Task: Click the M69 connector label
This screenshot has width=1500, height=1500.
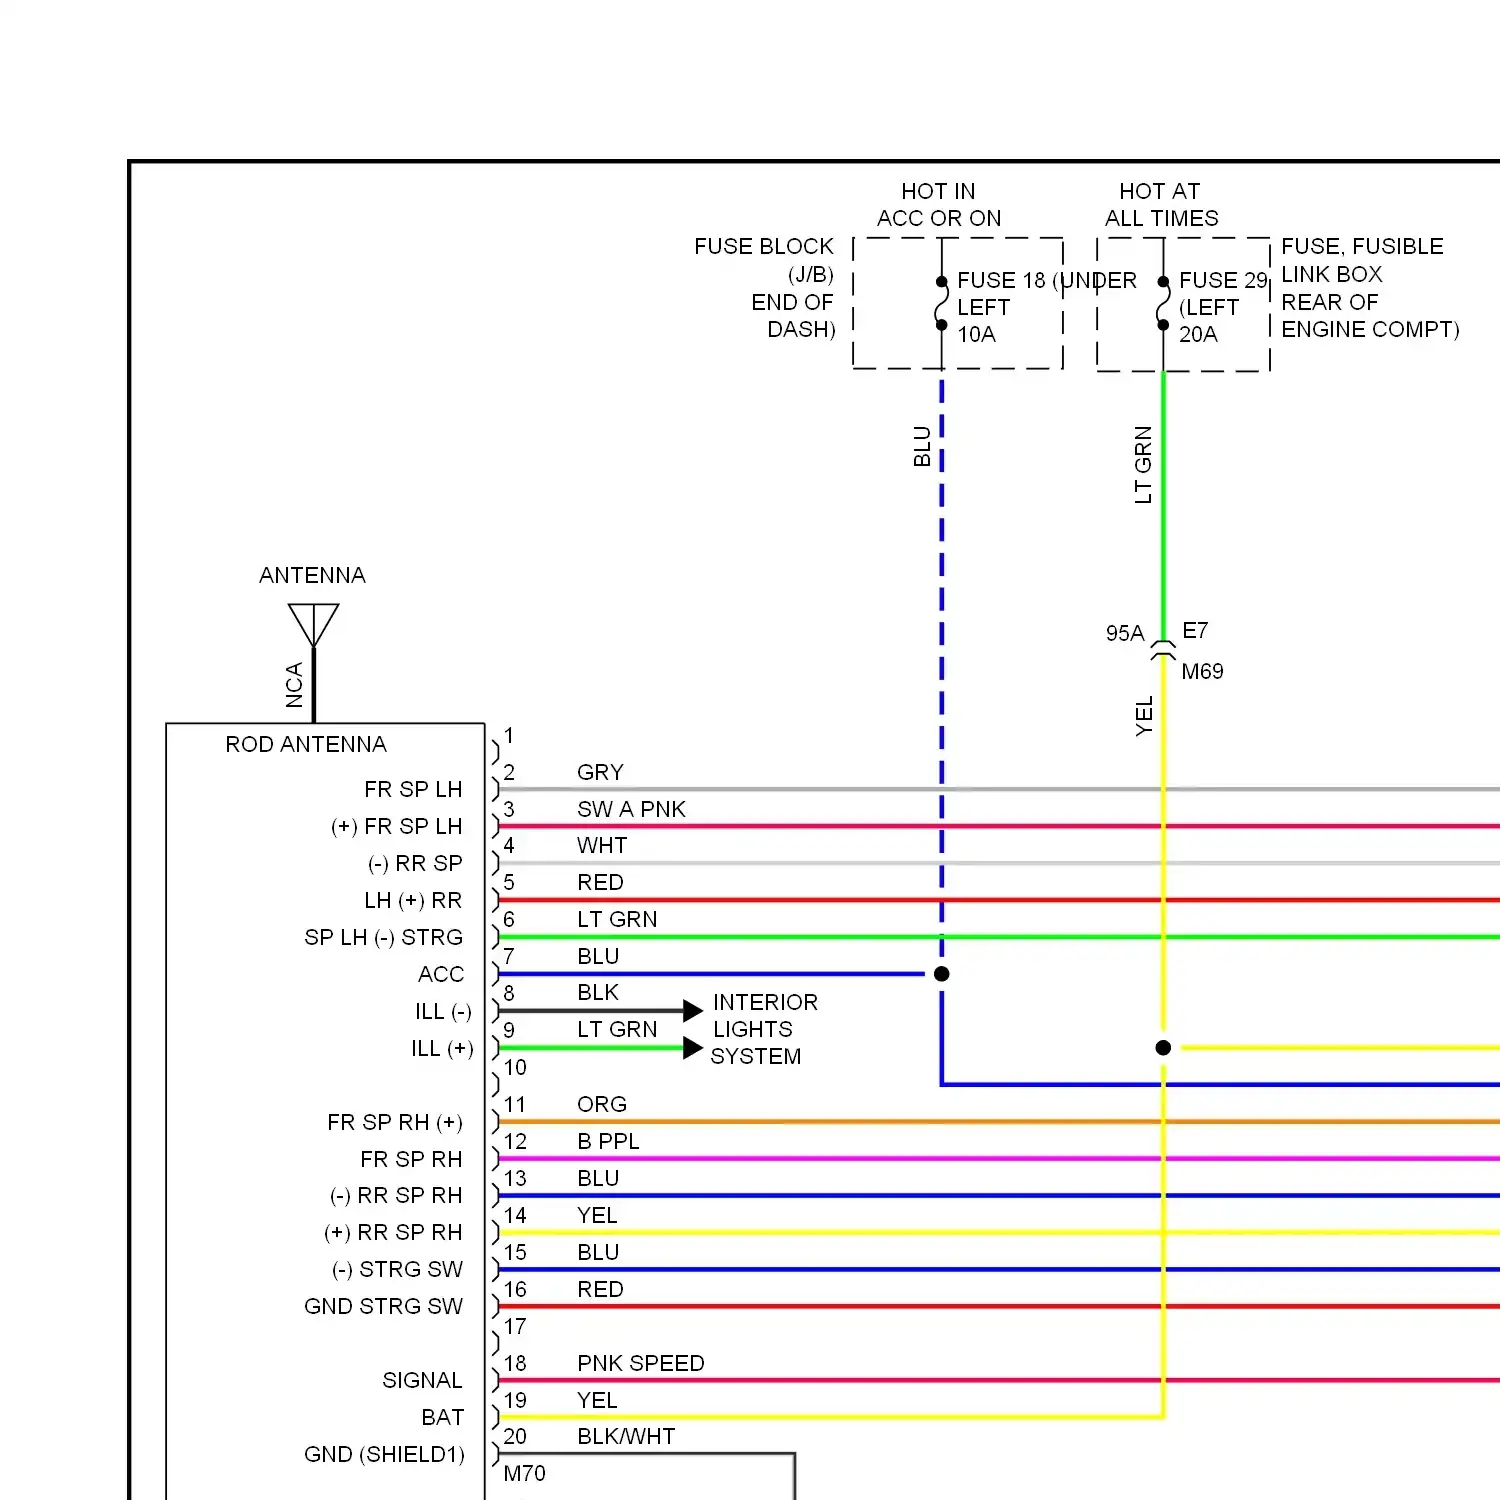Action: [1202, 671]
